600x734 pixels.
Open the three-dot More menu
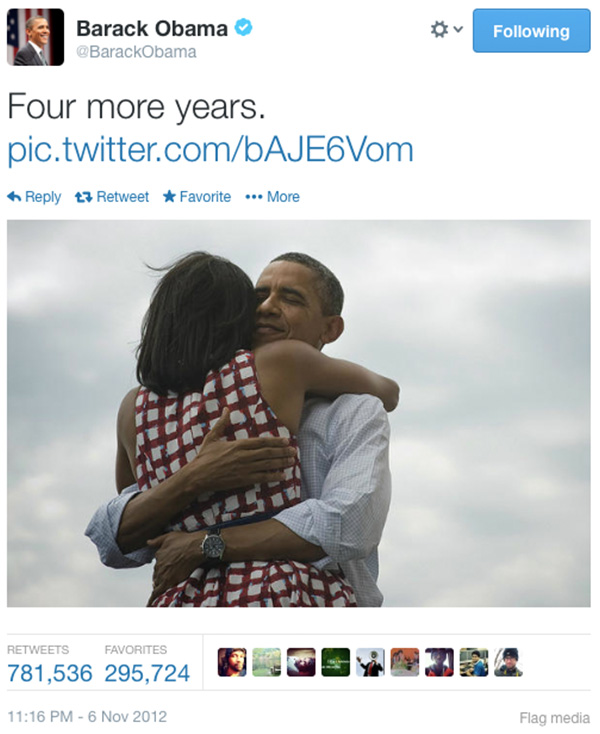tap(272, 197)
